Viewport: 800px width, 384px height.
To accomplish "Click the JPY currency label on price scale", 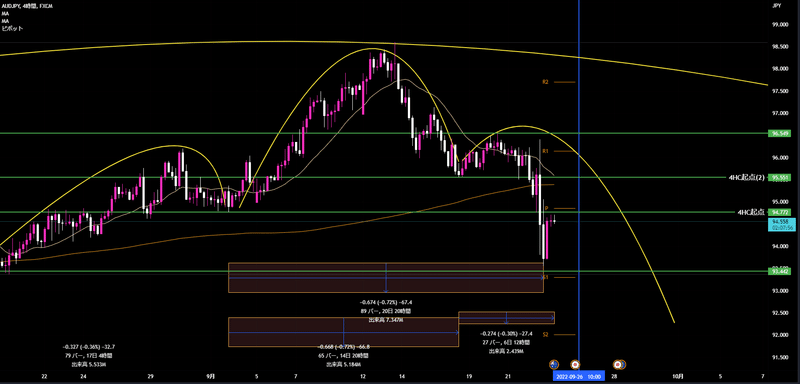I will click(778, 6).
